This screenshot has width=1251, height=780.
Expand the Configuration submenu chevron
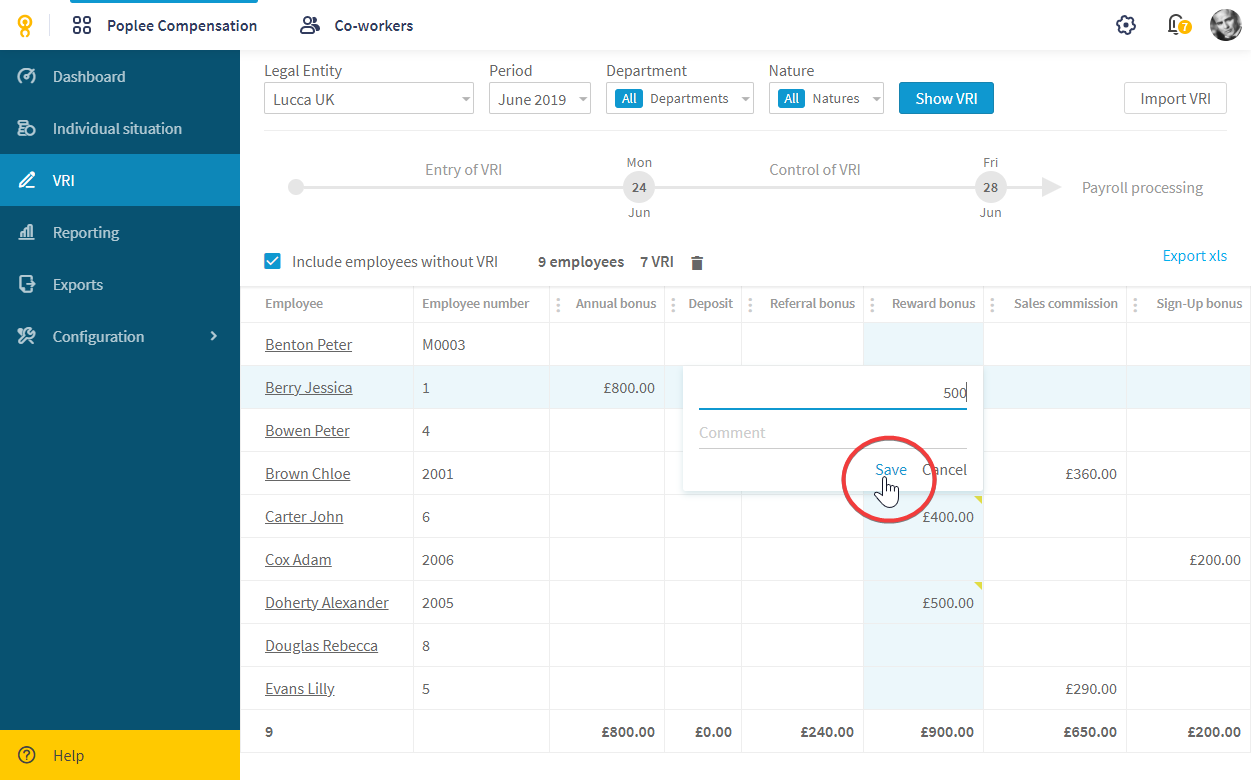[213, 336]
